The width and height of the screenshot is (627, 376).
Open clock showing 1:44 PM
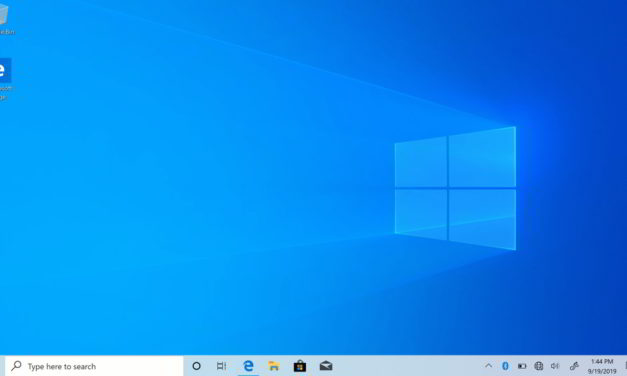click(x=602, y=366)
